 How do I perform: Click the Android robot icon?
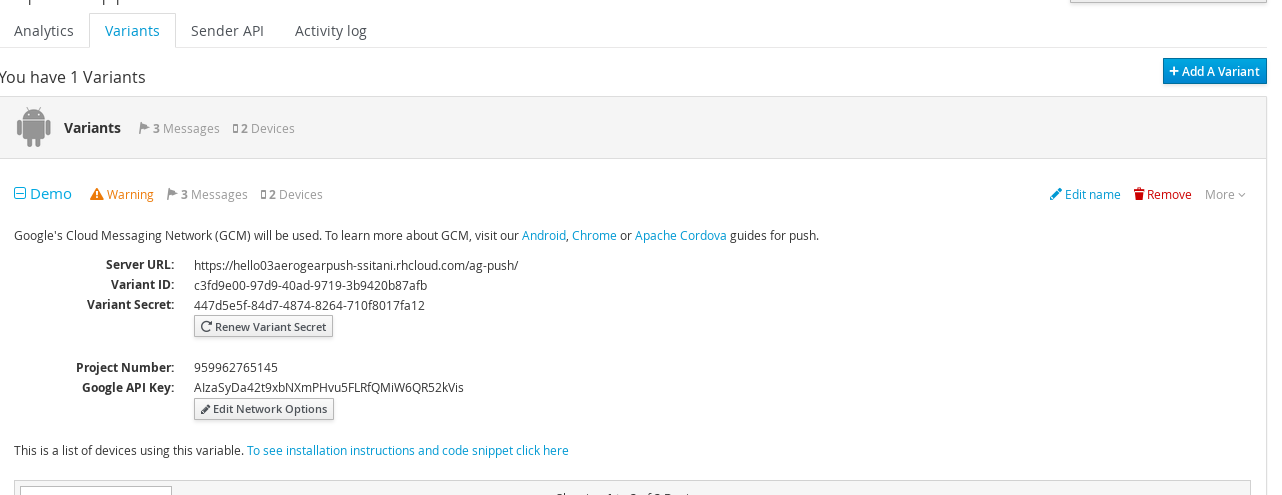pos(33,128)
